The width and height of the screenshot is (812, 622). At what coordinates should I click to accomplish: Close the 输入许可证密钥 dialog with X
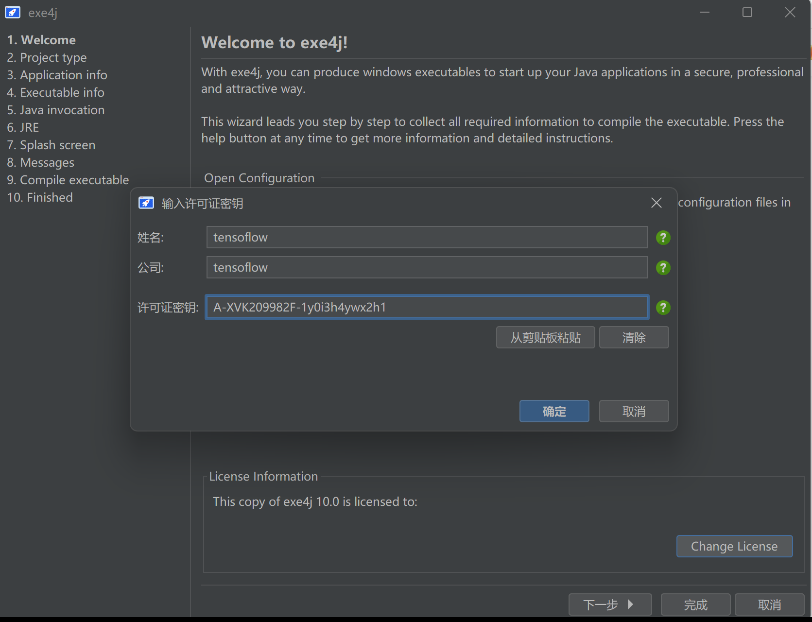coord(656,203)
